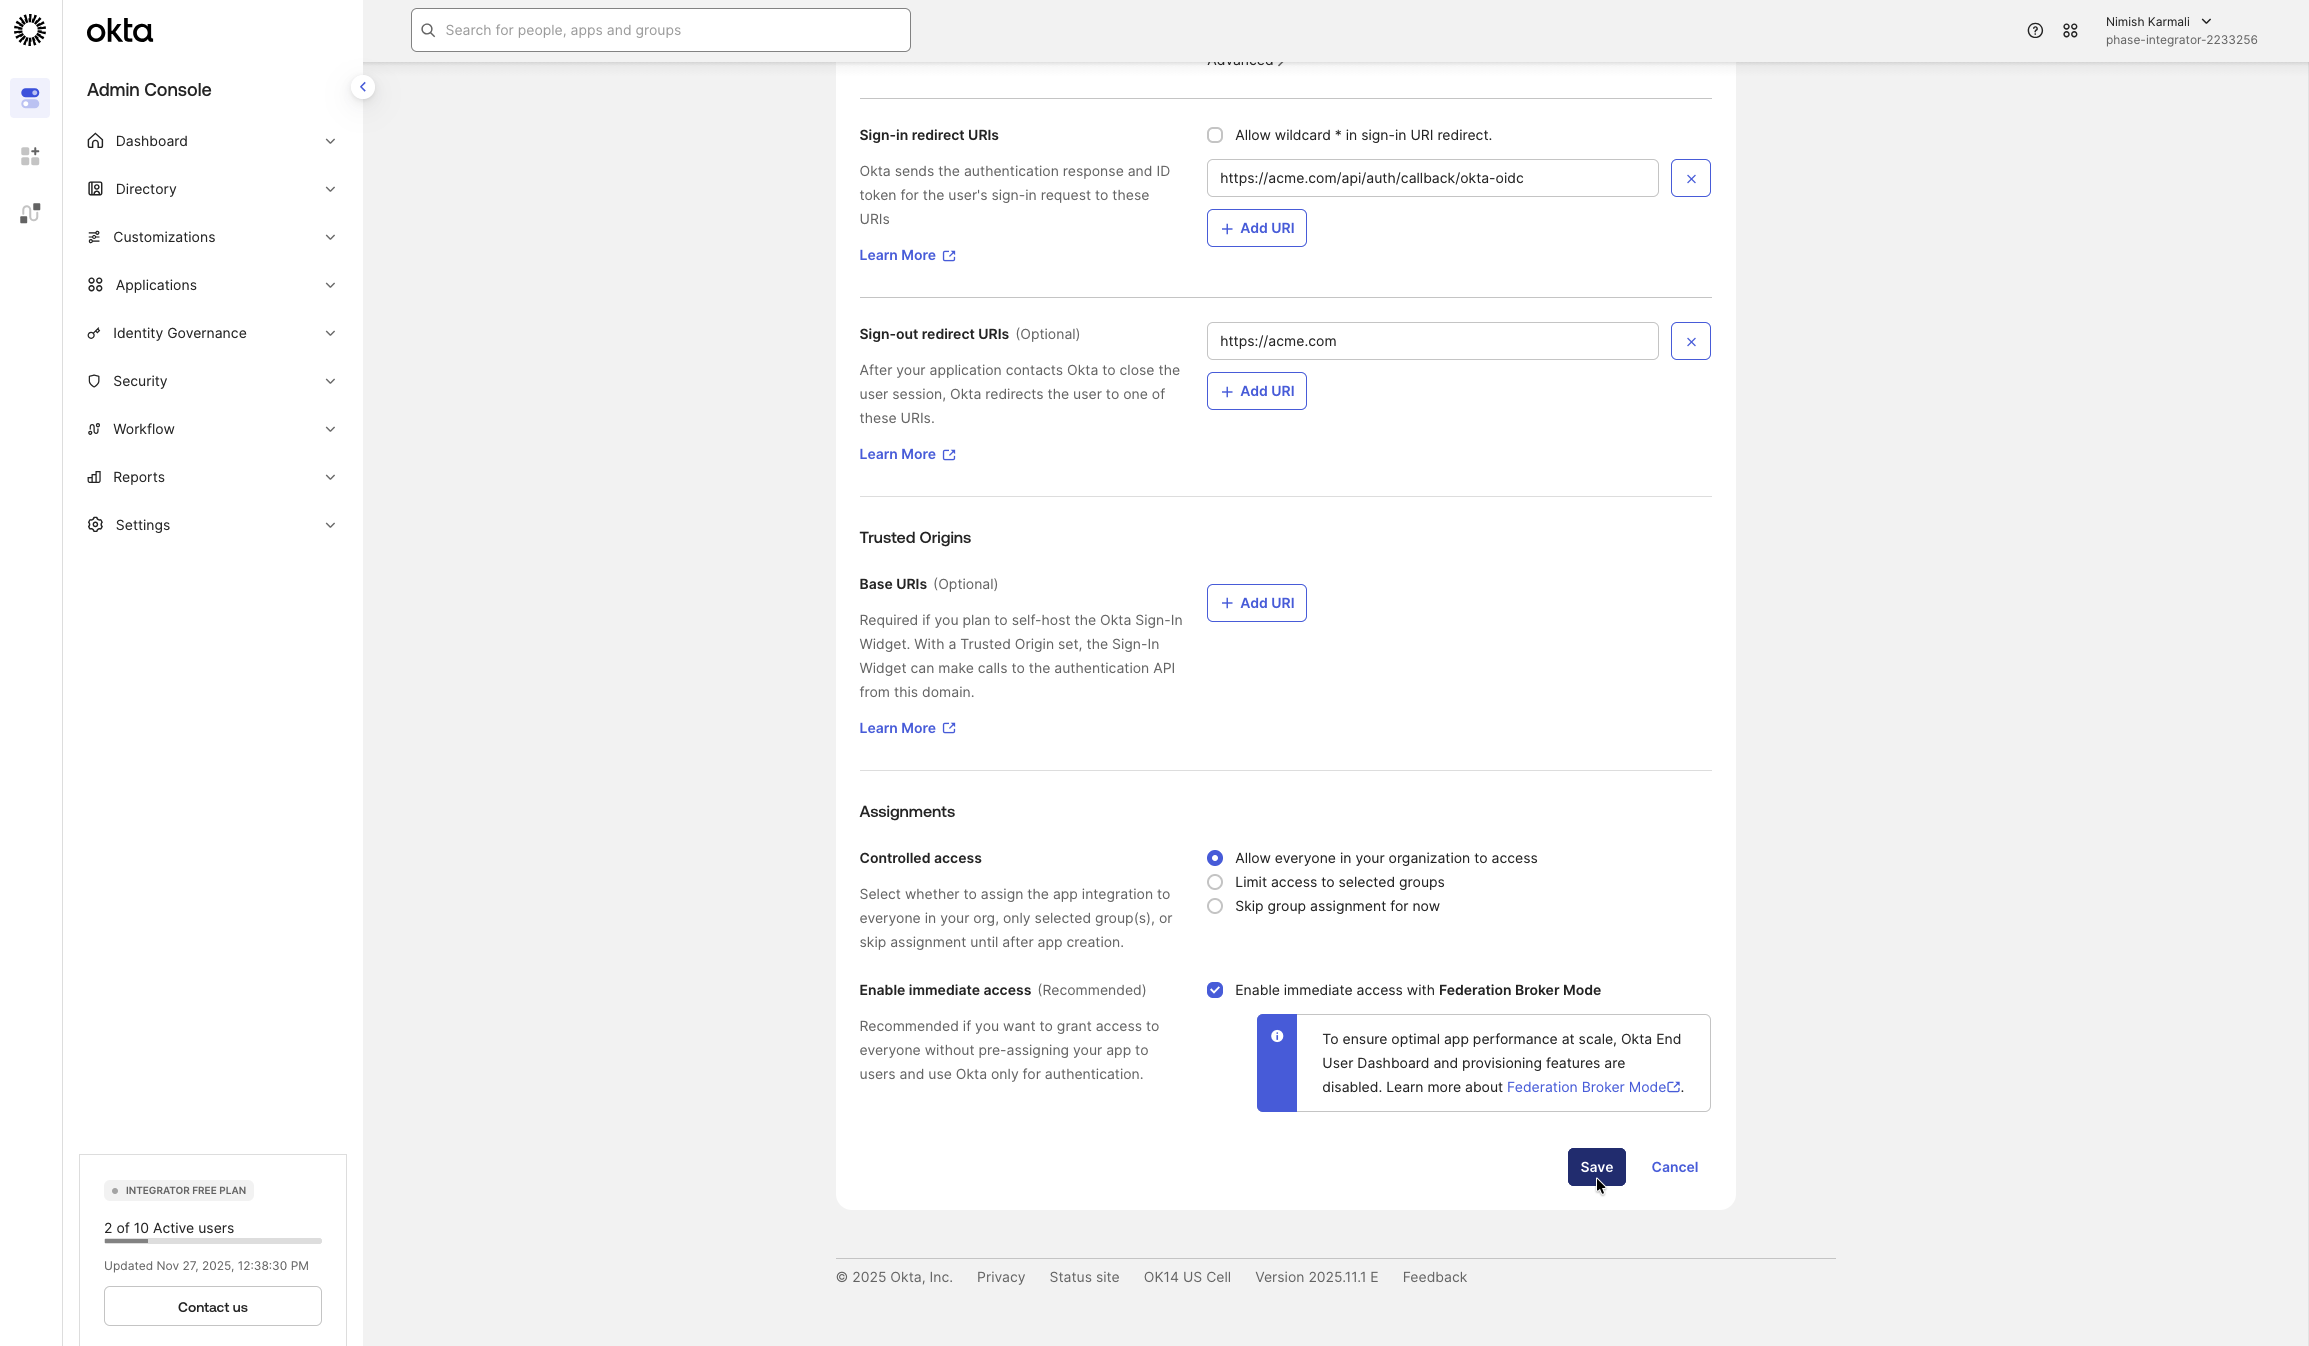Image resolution: width=2309 pixels, height=1346 pixels.
Task: Select the Admin Console toggle icon in rail
Action: click(30, 98)
